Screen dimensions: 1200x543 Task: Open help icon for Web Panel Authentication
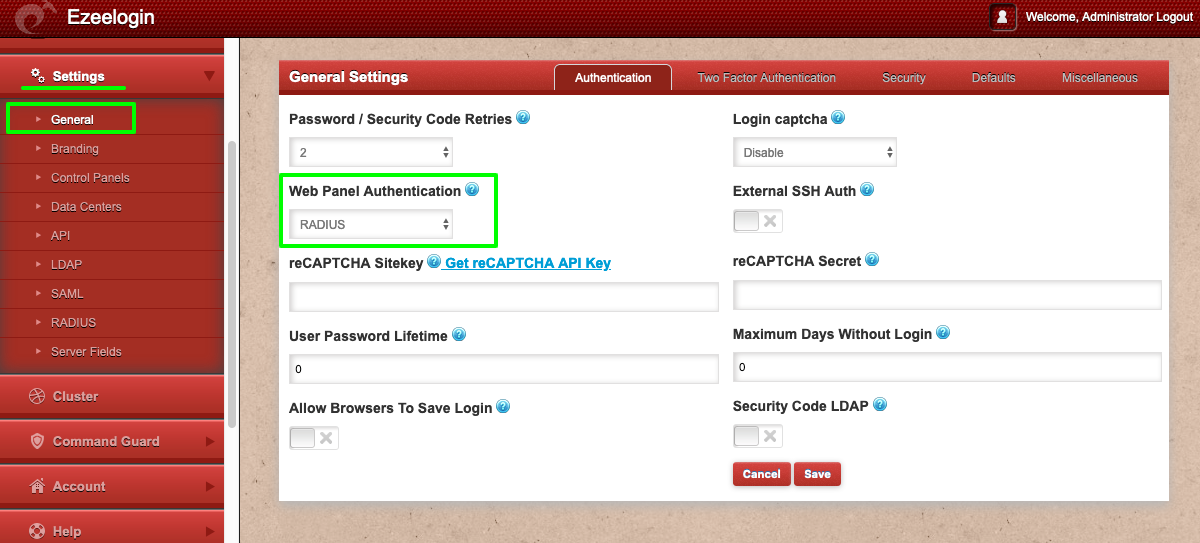pyautogui.click(x=472, y=189)
